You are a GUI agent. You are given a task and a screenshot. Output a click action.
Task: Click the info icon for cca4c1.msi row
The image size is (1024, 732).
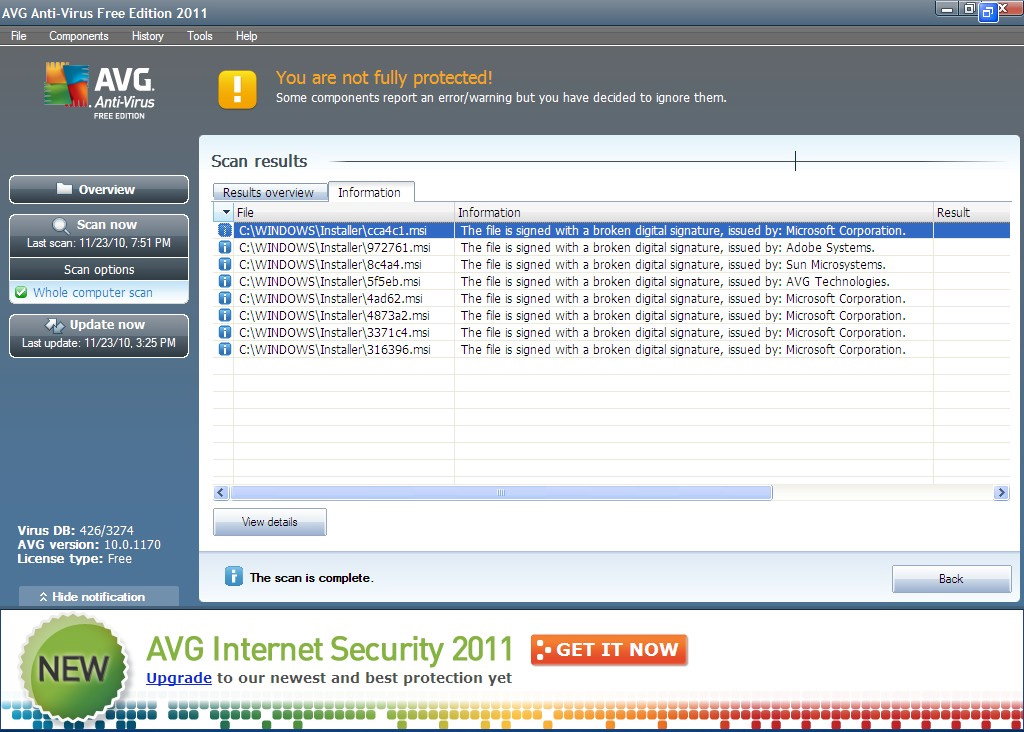click(225, 231)
